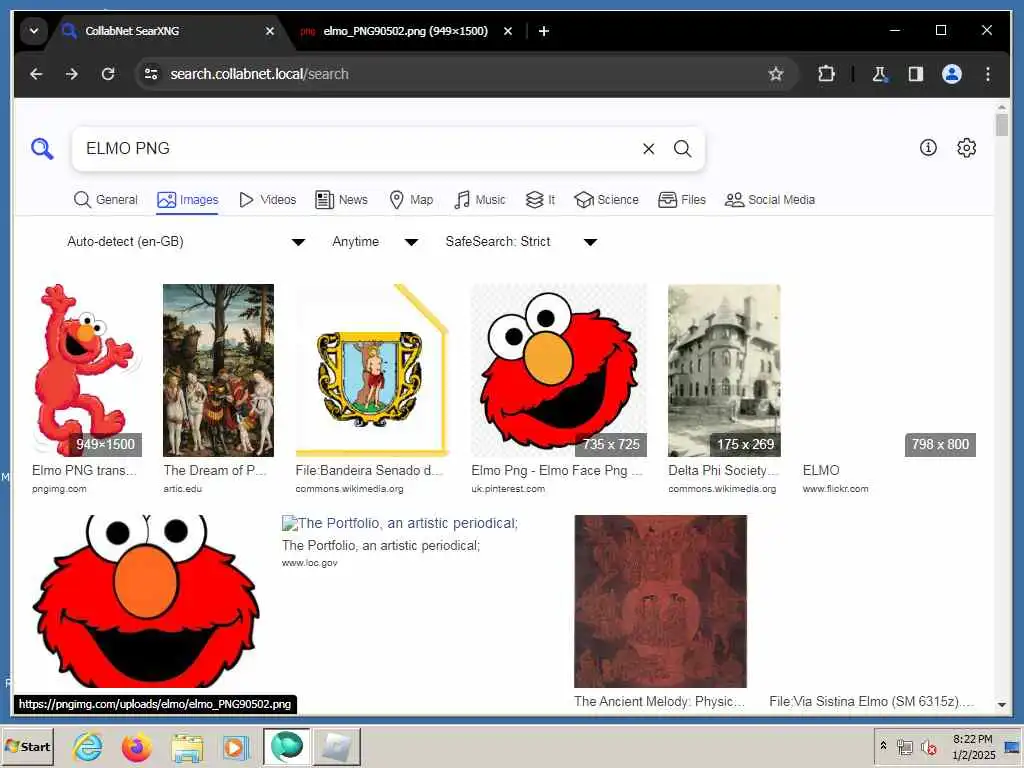Viewport: 1024px width, 768px height.
Task: Select the Social Media category
Action: click(x=770, y=200)
